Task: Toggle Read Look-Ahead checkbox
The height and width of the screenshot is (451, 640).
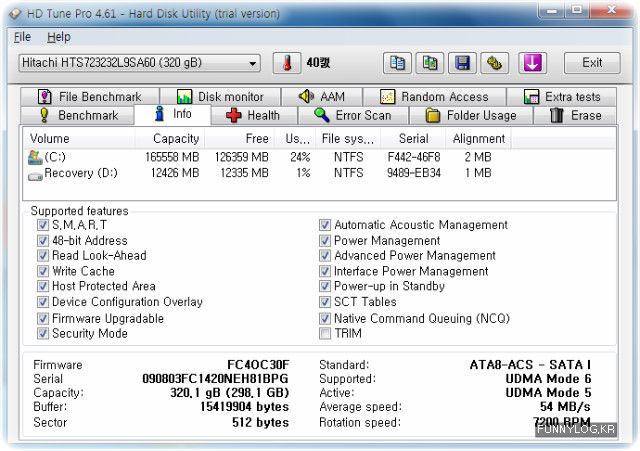Action: point(42,256)
